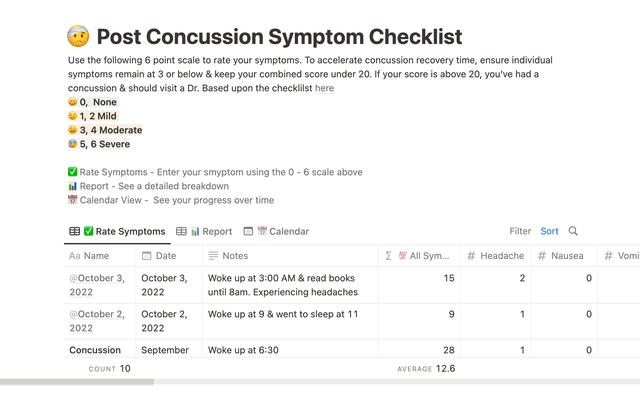The width and height of the screenshot is (640, 400).
Task: Open the Filter options
Action: 520,231
